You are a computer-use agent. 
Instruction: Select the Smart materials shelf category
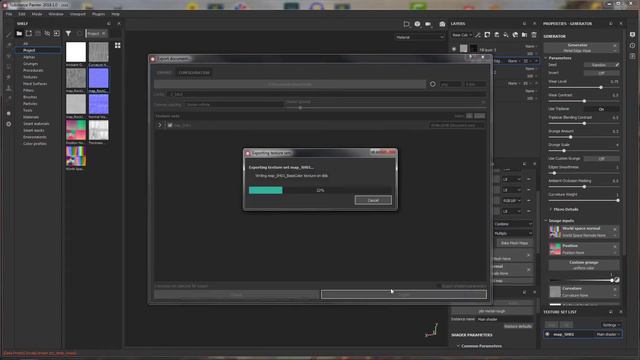pos(36,124)
